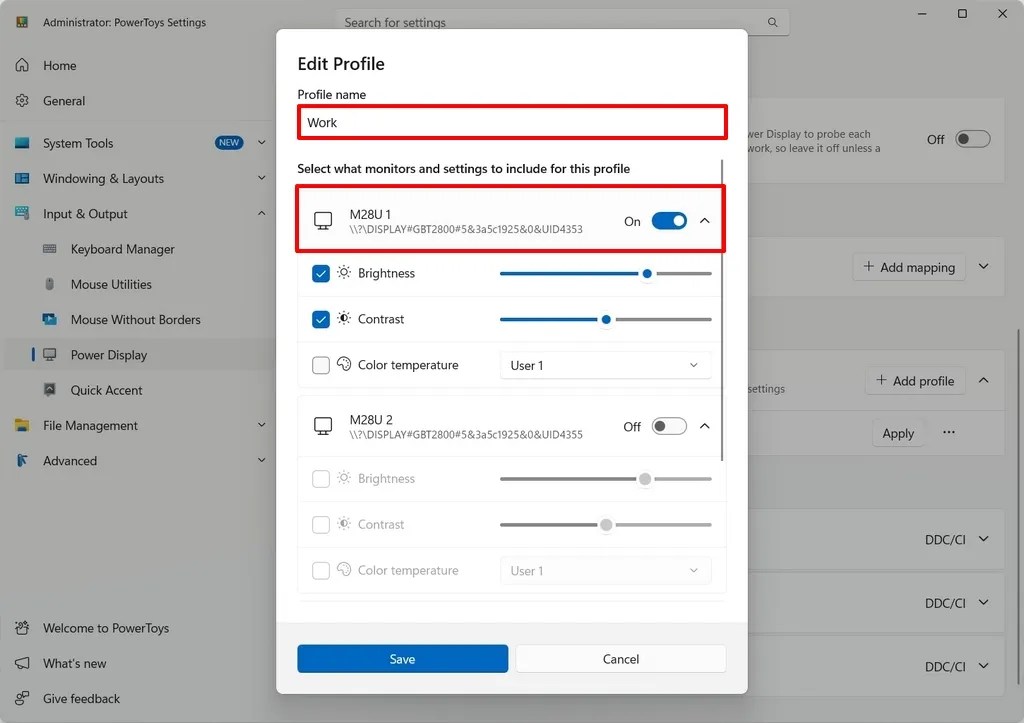
Task: Click the M28U 1 monitor icon
Action: (x=323, y=221)
